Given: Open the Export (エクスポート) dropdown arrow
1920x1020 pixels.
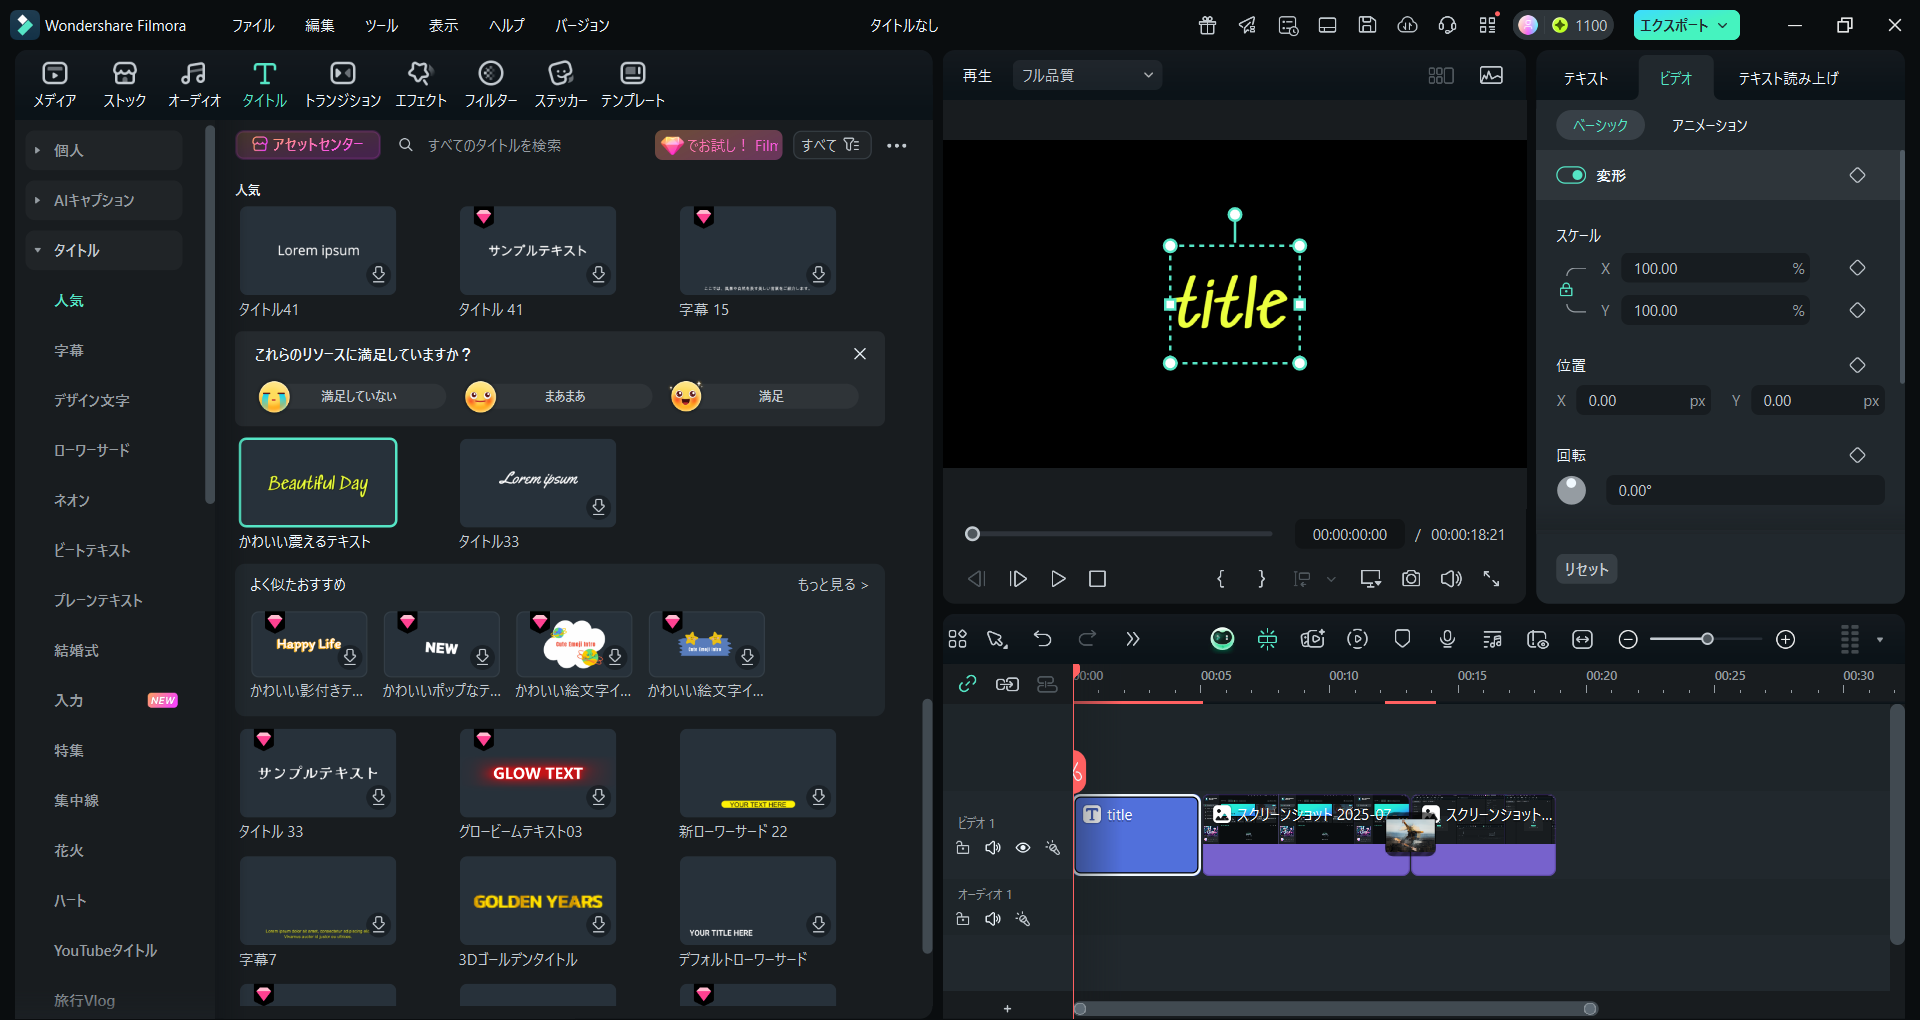Looking at the screenshot, I should coord(1723,25).
